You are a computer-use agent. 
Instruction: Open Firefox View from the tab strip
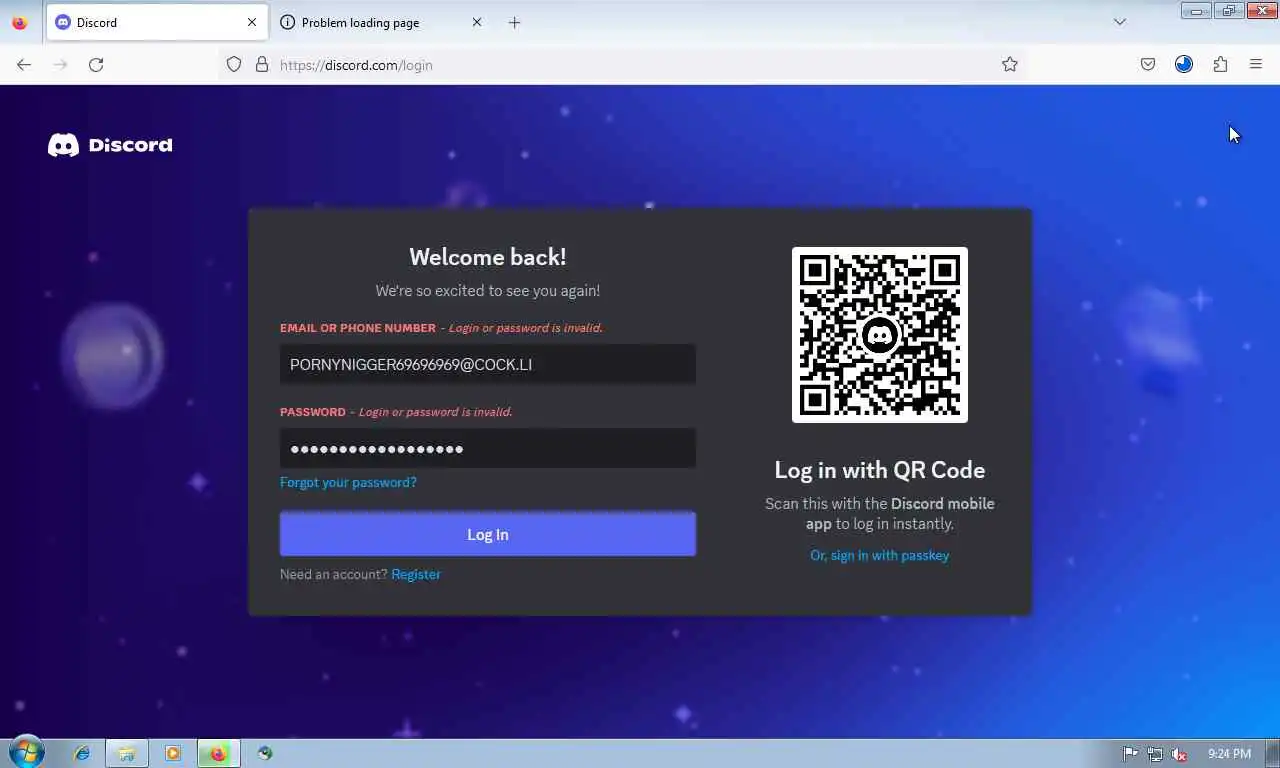click(19, 22)
